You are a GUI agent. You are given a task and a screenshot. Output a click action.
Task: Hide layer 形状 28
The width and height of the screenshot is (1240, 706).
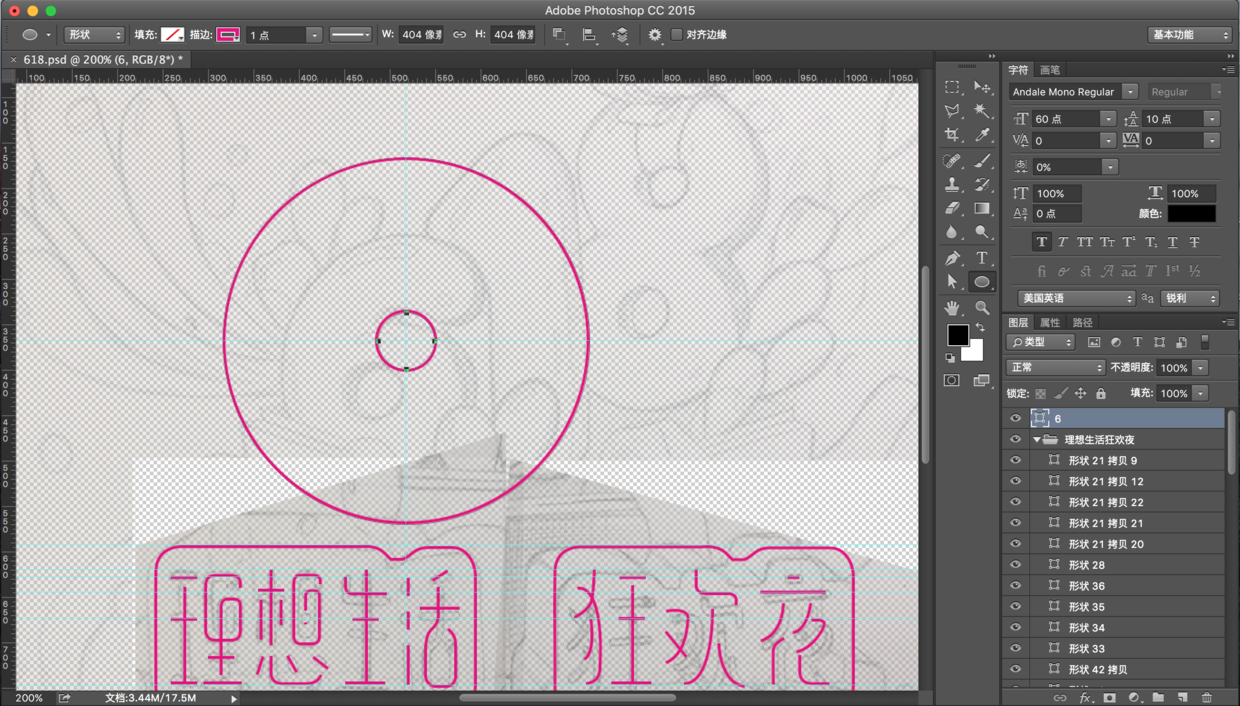click(1015, 565)
